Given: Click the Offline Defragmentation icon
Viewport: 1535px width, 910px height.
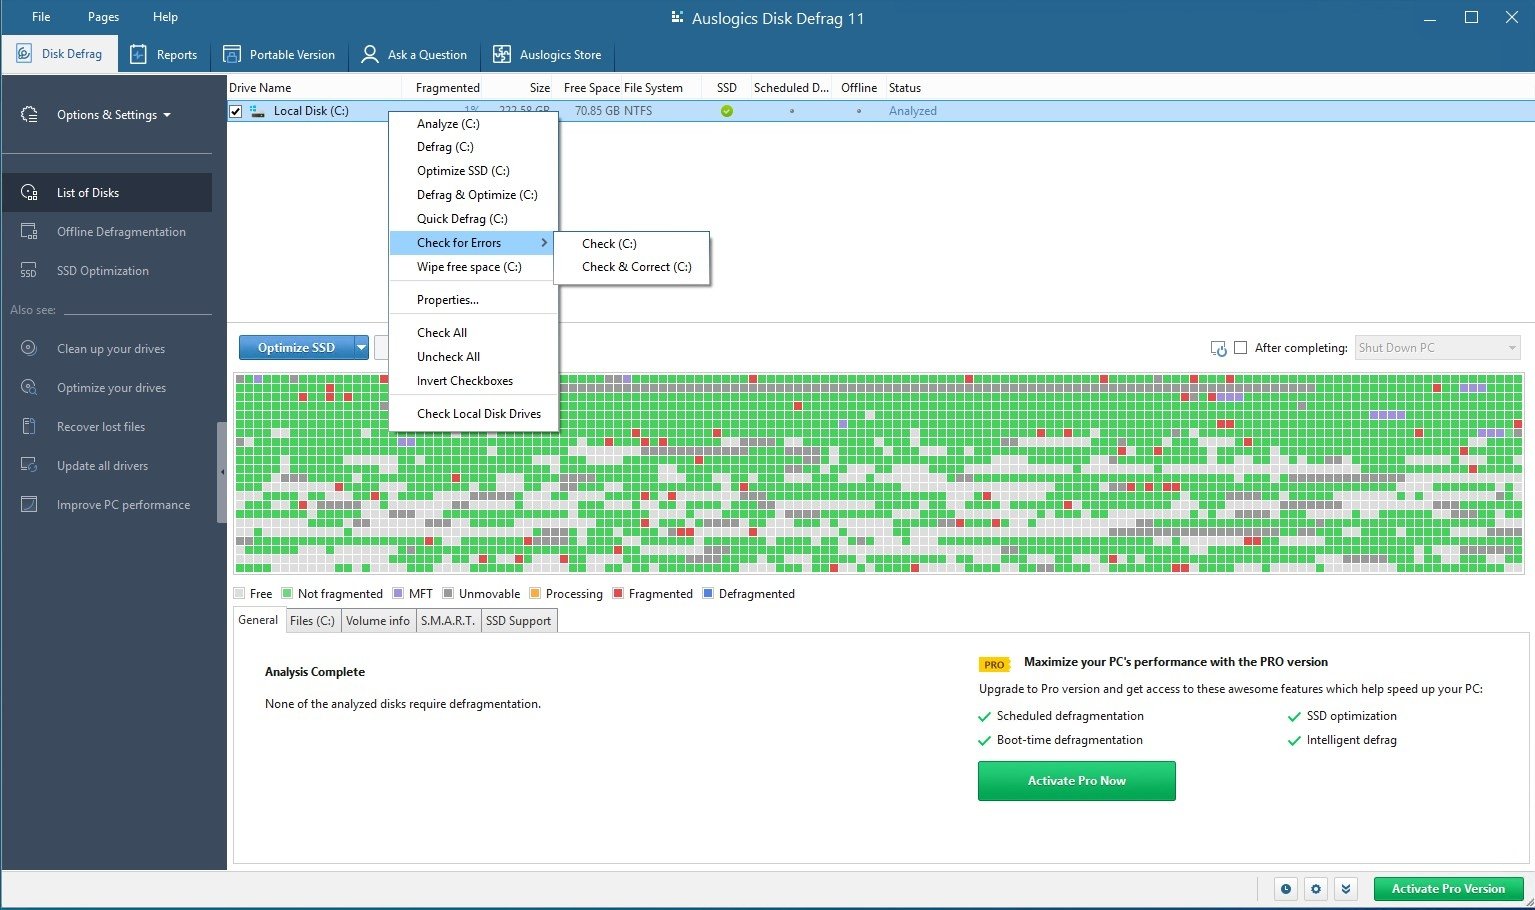Looking at the screenshot, I should (x=29, y=231).
